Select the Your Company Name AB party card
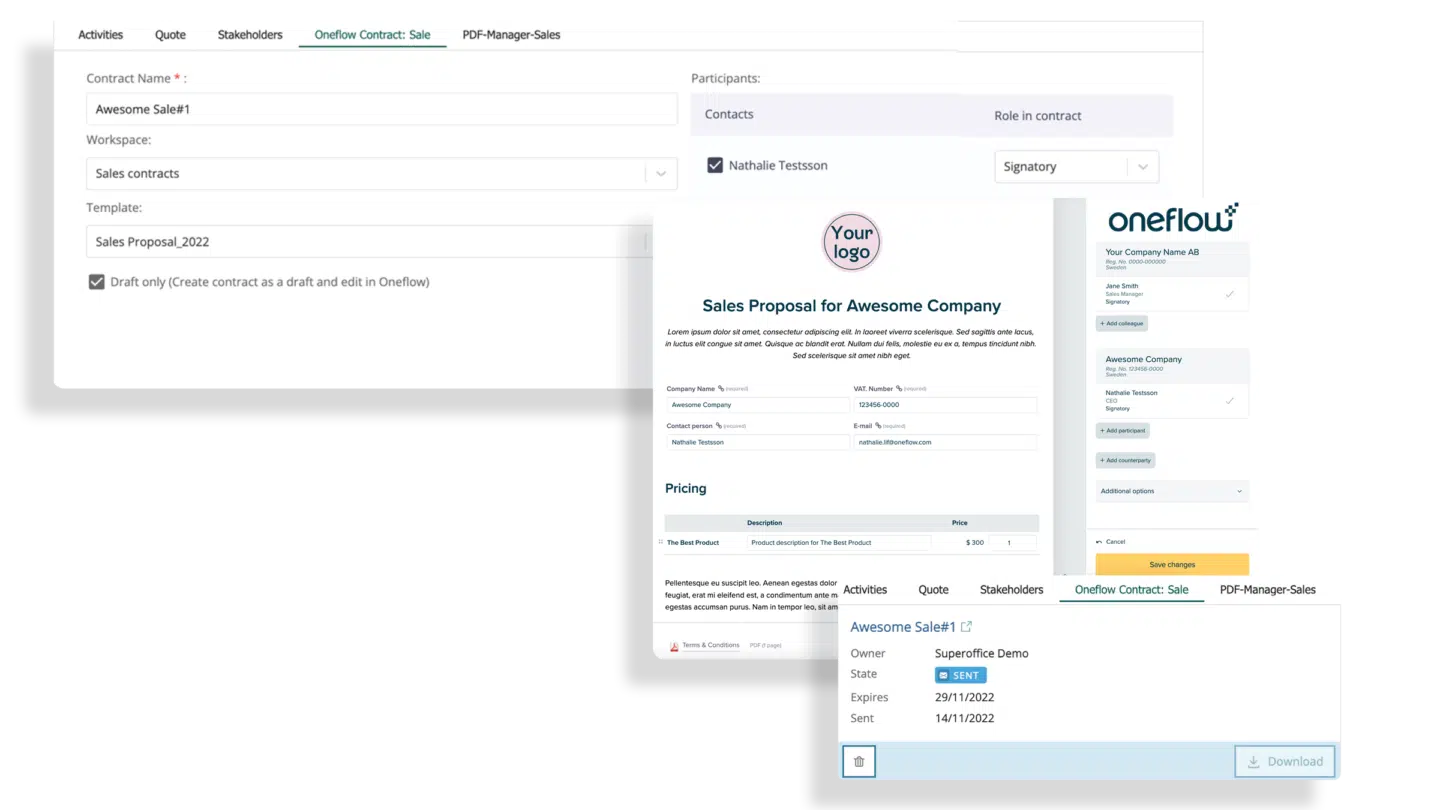 (1172, 258)
